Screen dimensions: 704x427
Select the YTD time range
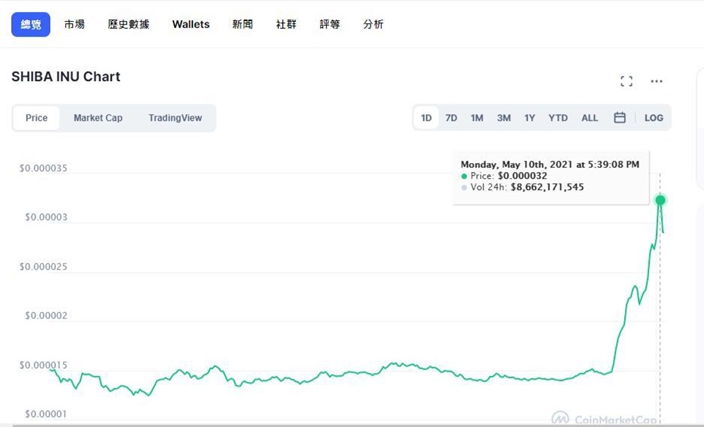[x=558, y=118]
